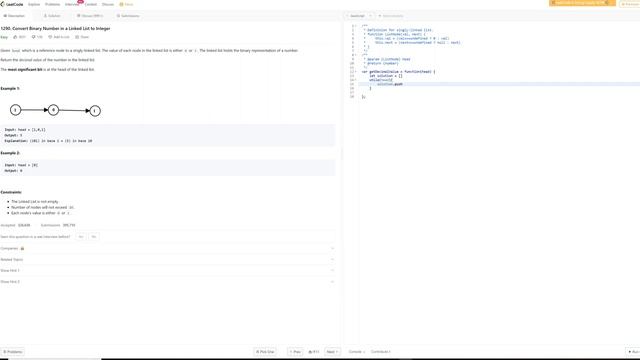This screenshot has height=360, width=640.
Task: Open the JavaScript language dropdown
Action: coord(359,16)
